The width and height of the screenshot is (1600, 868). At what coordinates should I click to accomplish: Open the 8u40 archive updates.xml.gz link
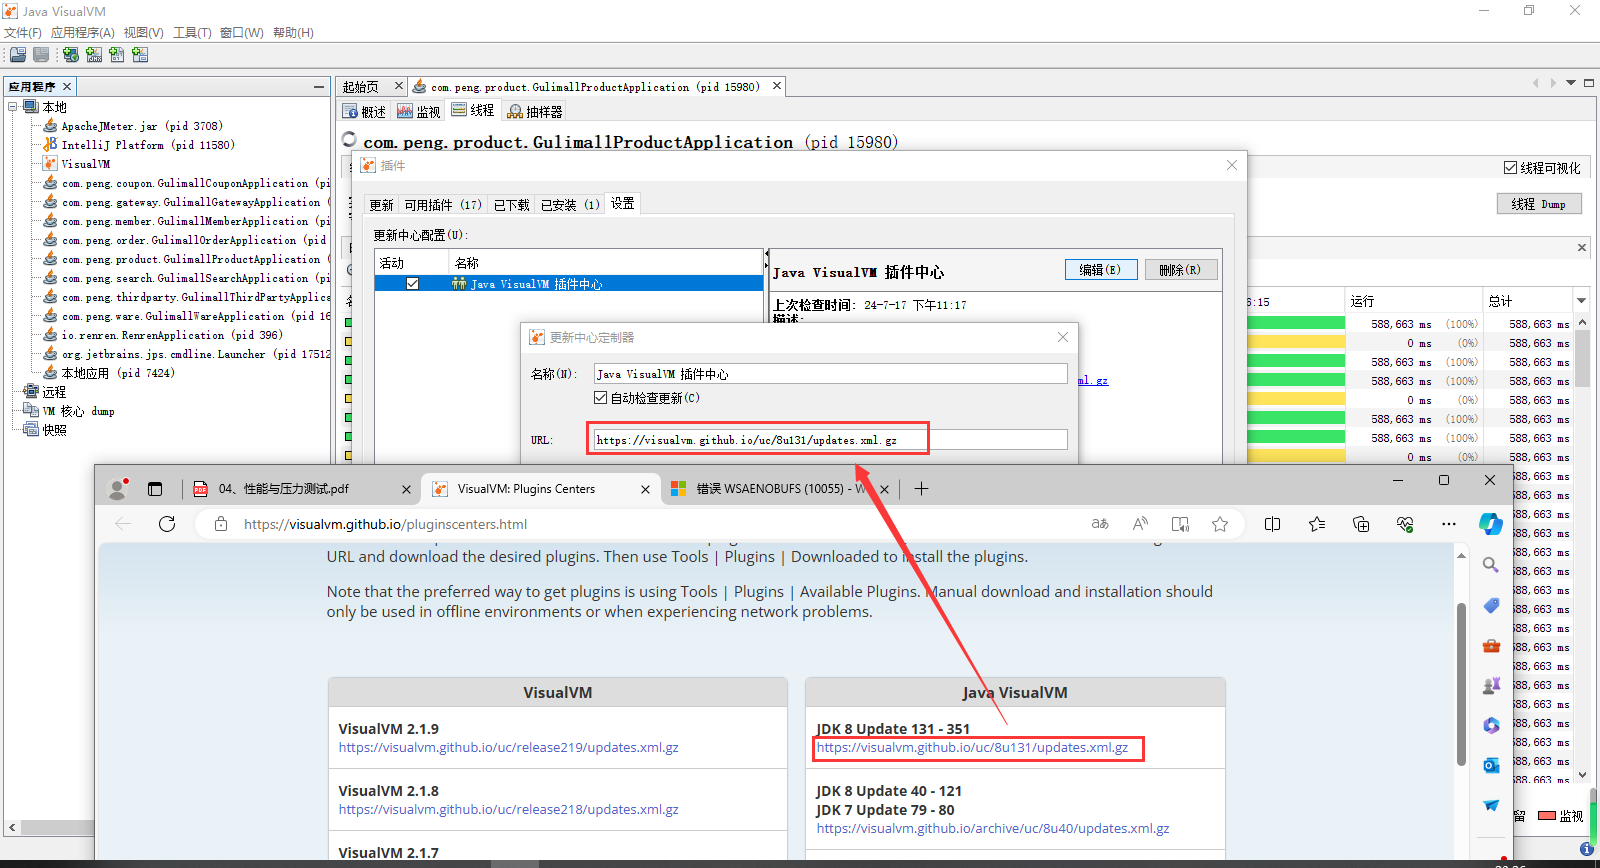pos(993,829)
